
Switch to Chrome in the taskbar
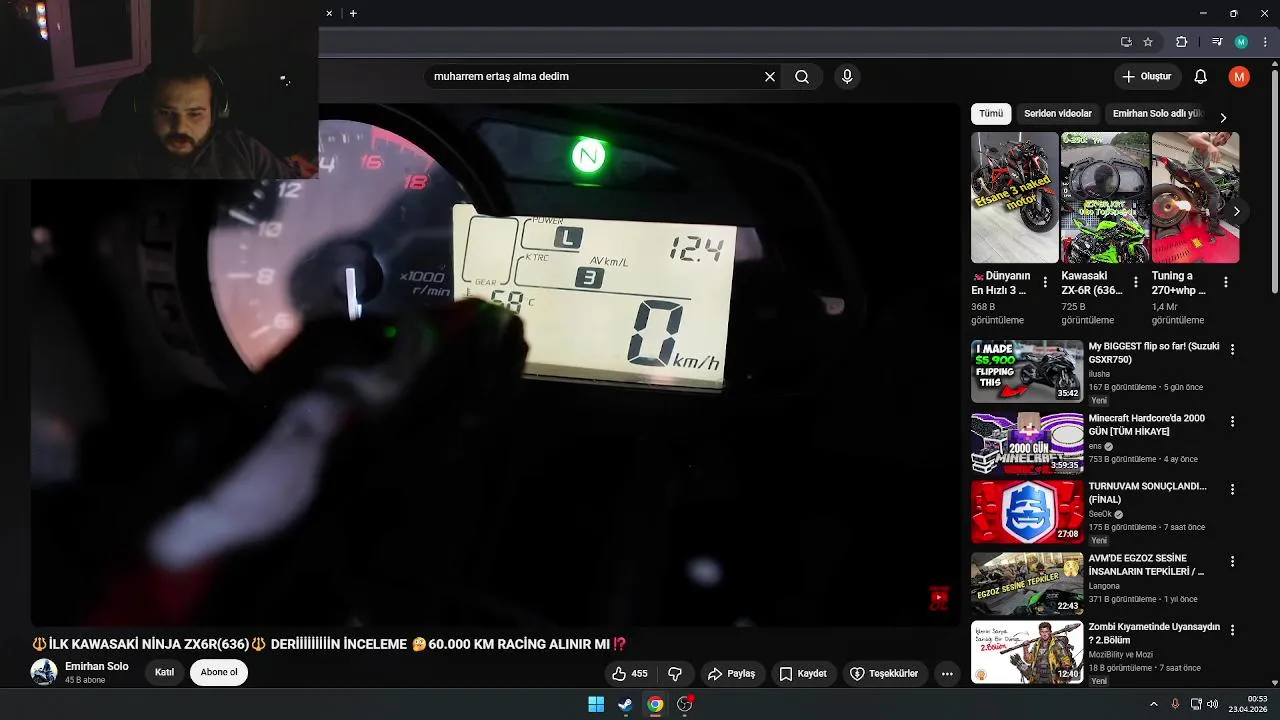[x=655, y=704]
